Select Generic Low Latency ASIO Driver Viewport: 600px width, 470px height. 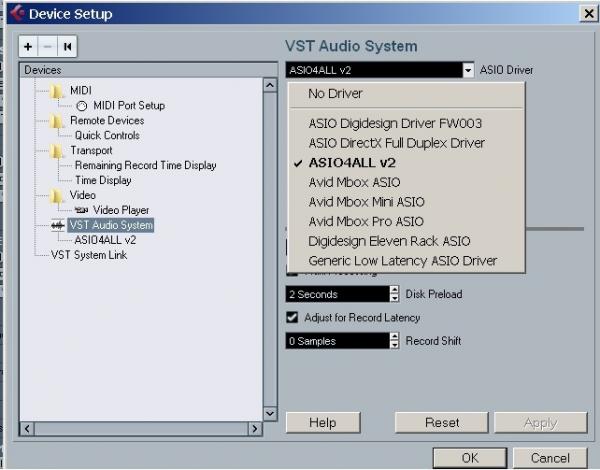point(406,261)
